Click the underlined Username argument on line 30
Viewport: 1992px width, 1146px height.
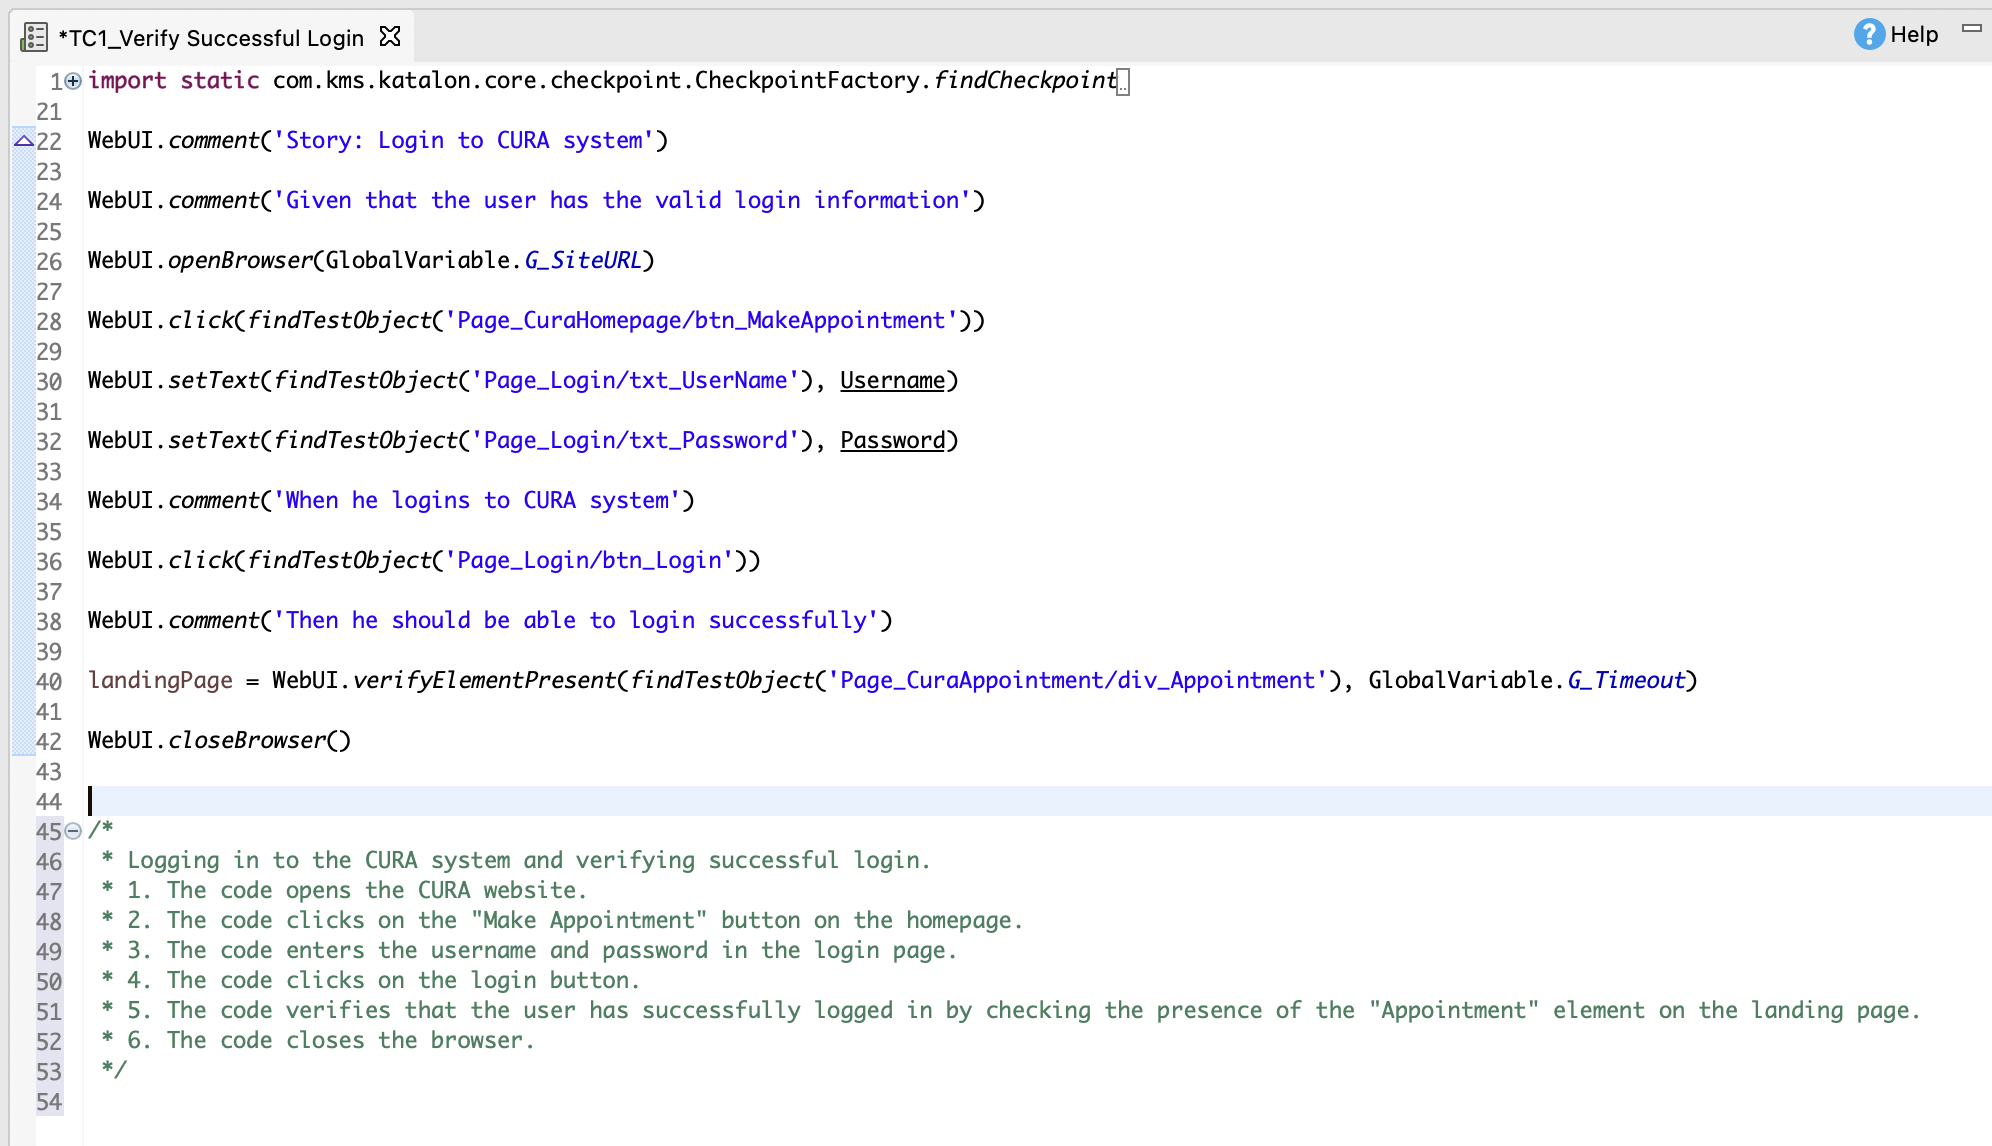(891, 380)
